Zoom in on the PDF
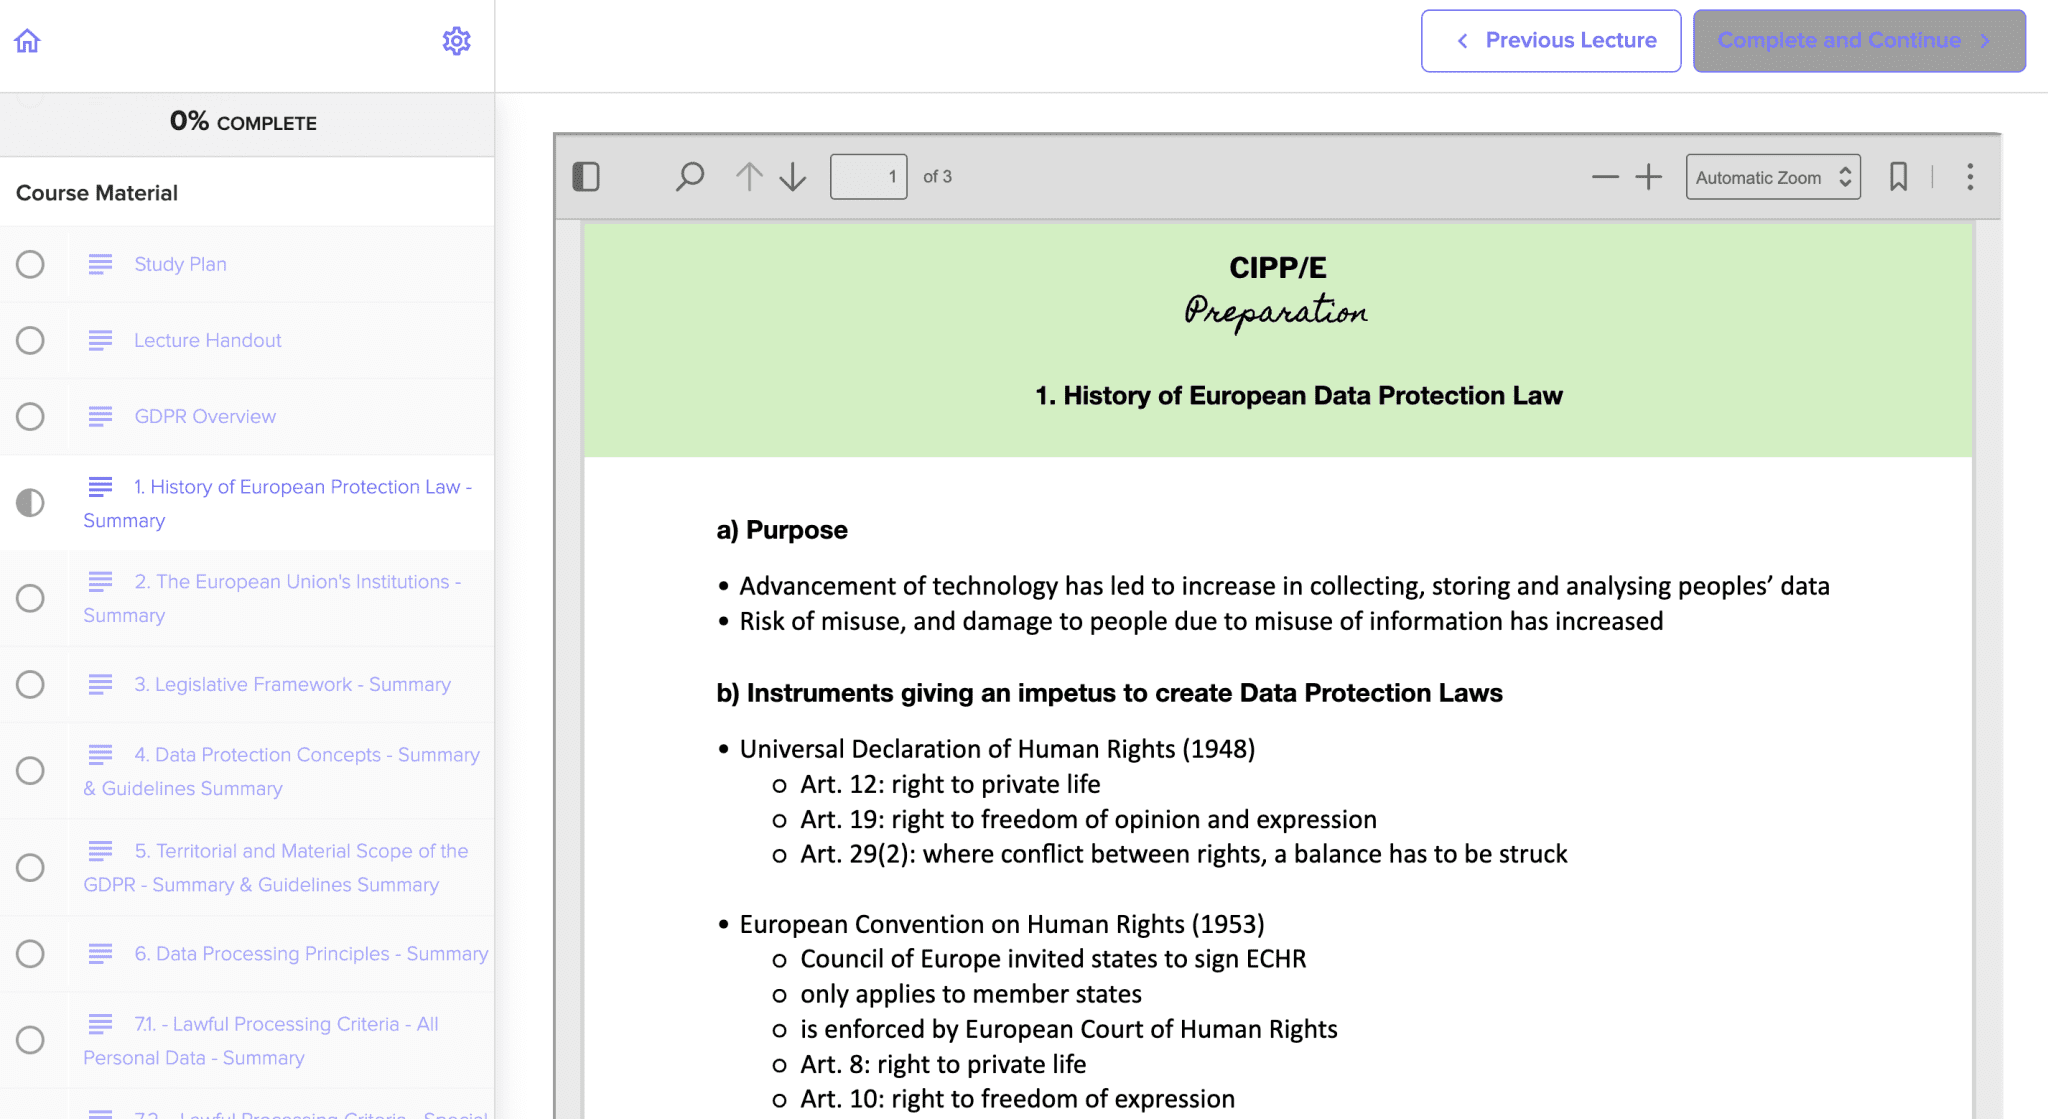Image resolution: width=2048 pixels, height=1119 pixels. [x=1649, y=177]
